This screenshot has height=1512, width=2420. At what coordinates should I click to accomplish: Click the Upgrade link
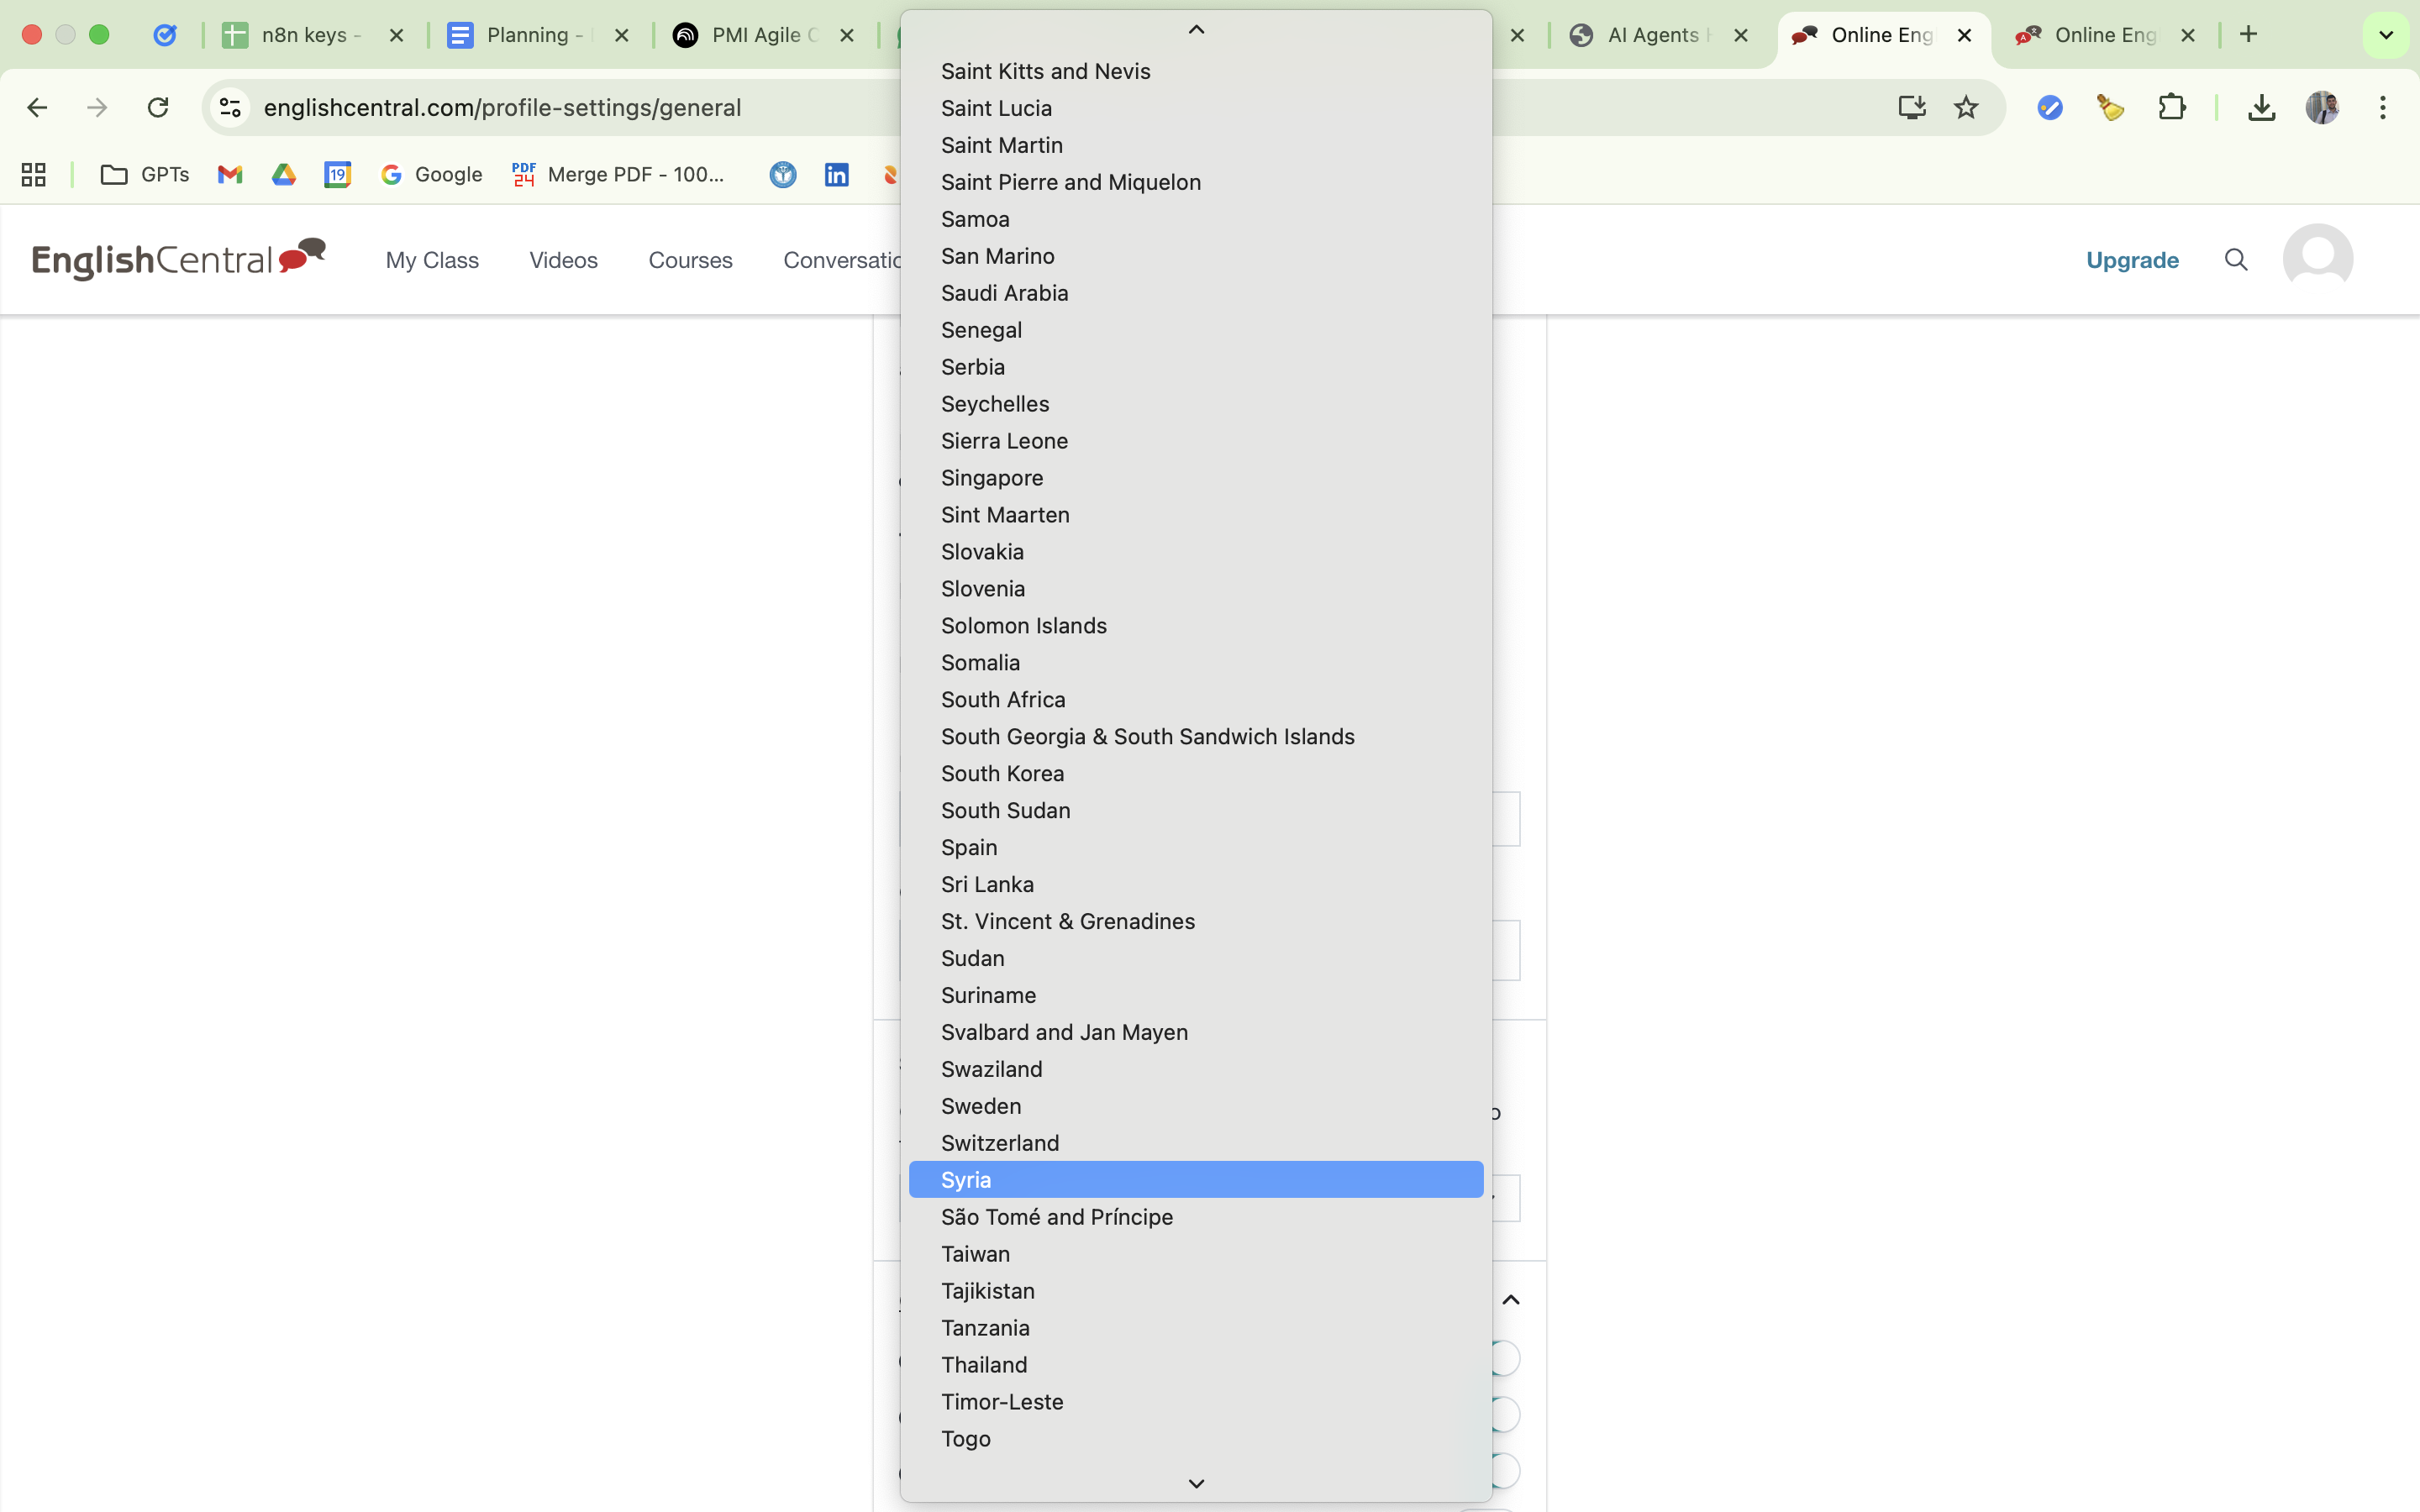[x=2132, y=260]
